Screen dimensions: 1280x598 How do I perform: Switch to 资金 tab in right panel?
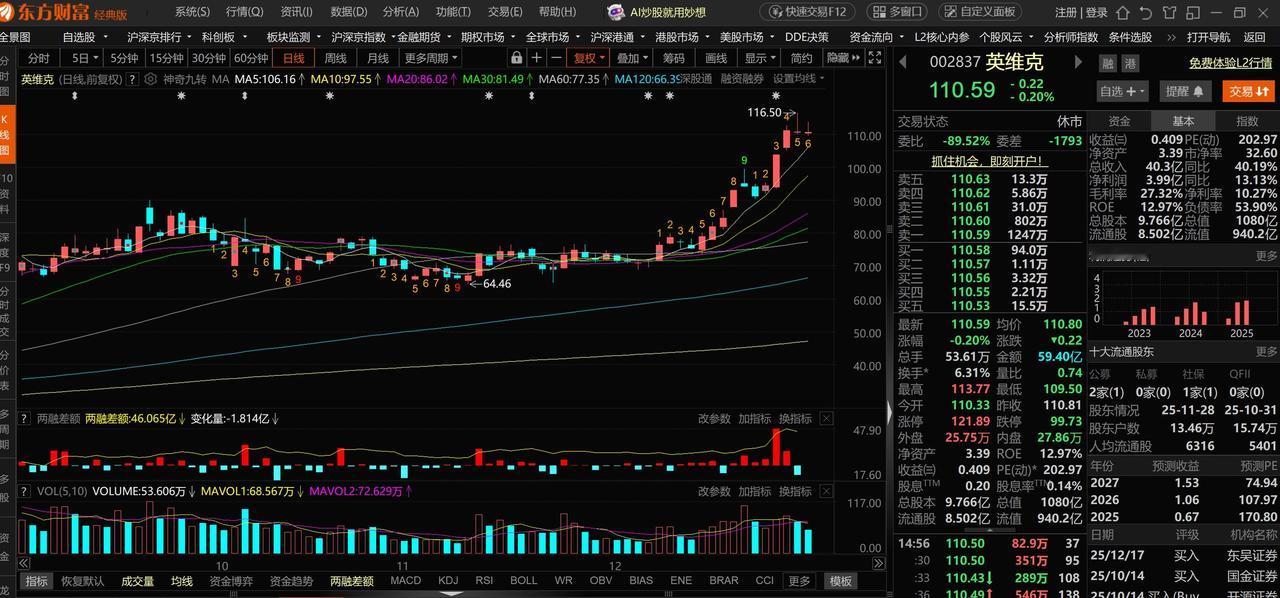point(1119,121)
